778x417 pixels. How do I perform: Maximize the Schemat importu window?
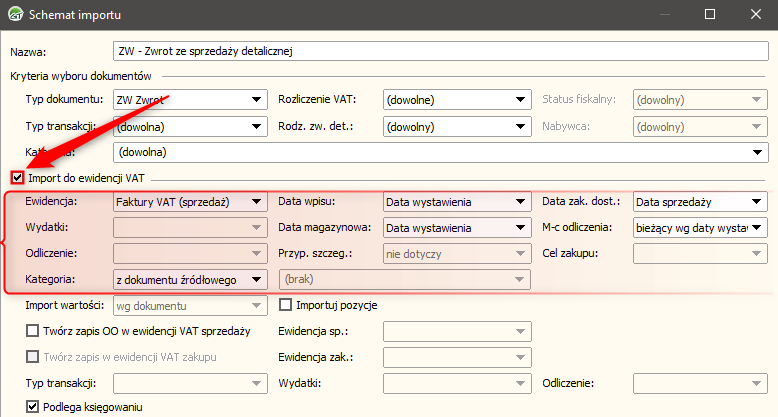click(709, 15)
